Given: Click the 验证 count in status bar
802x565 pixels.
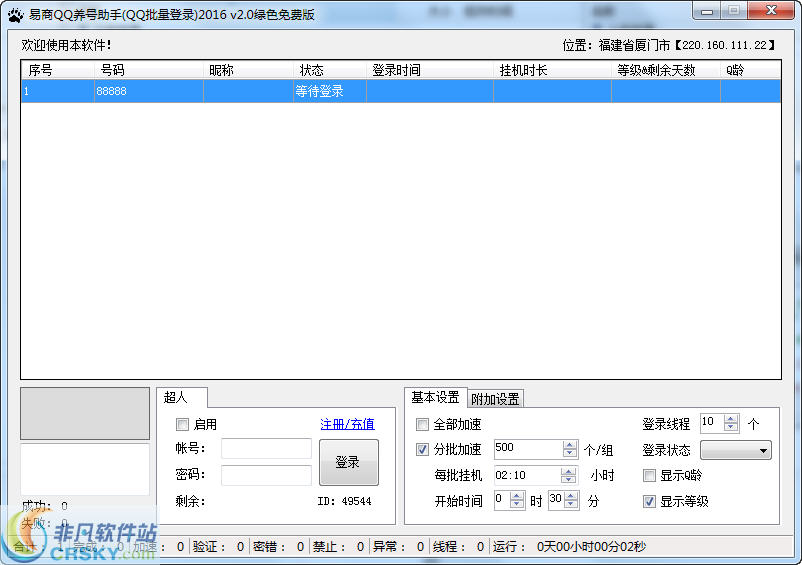Looking at the screenshot, I should pos(218,547).
